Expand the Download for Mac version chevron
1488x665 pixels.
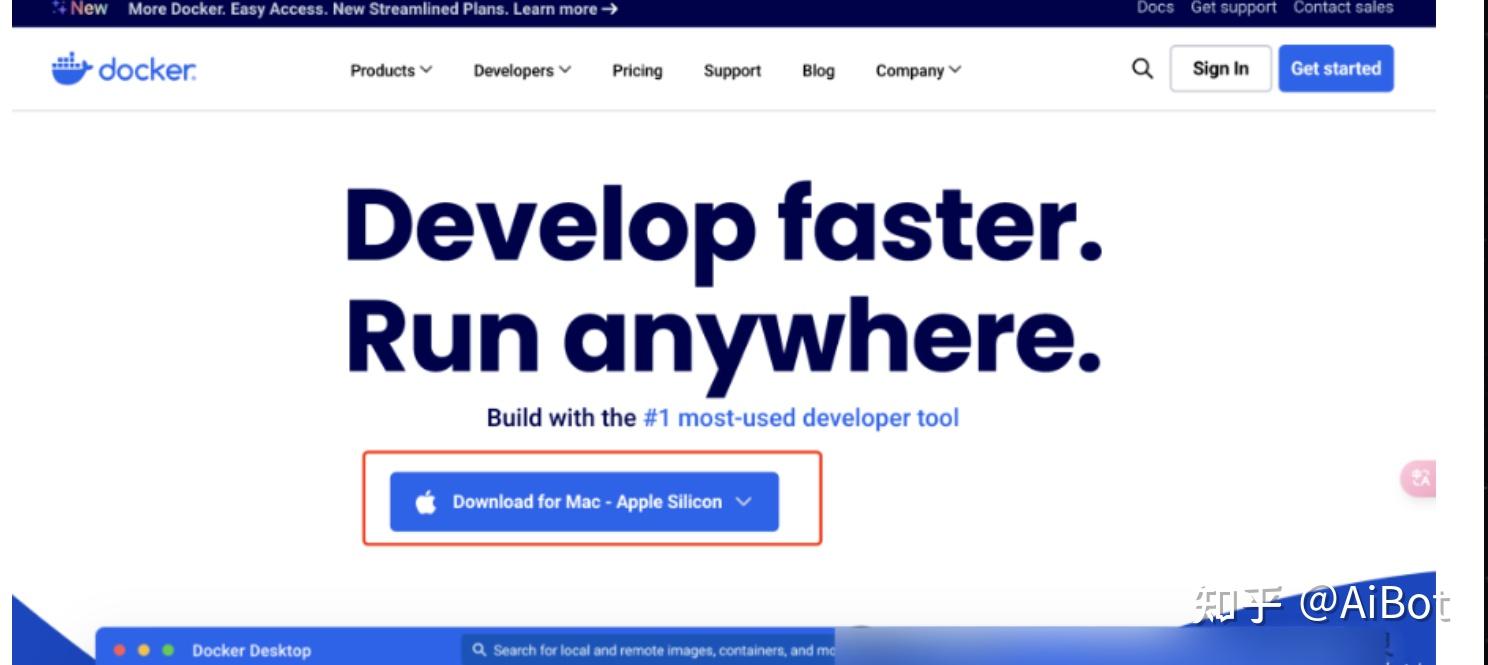tap(742, 503)
